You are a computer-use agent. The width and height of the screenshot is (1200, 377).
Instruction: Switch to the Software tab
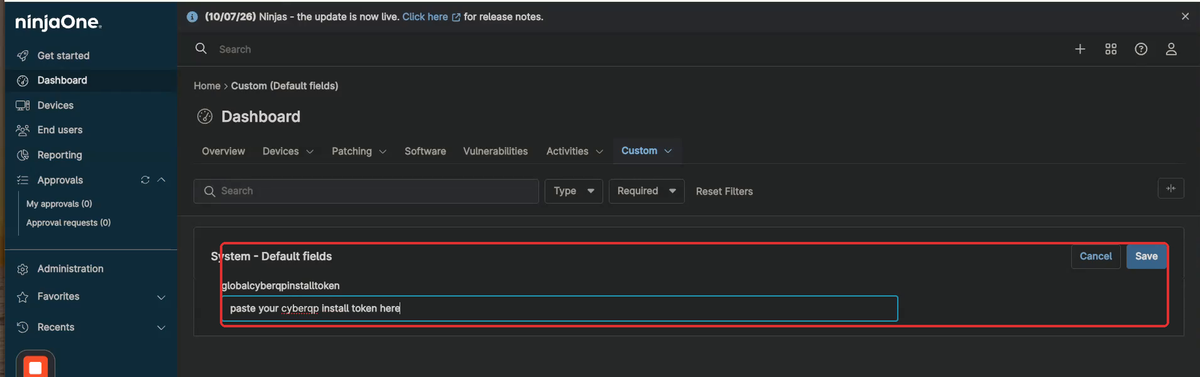coord(425,151)
